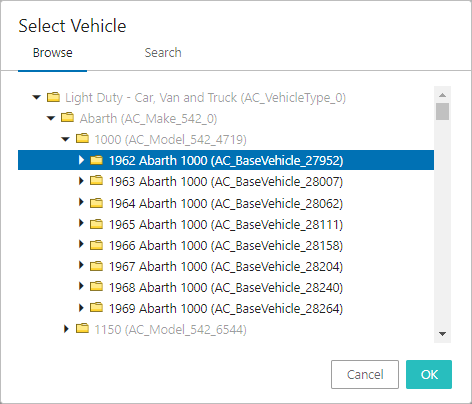Confirm selection with OK button
472x404 pixels.
click(x=429, y=374)
